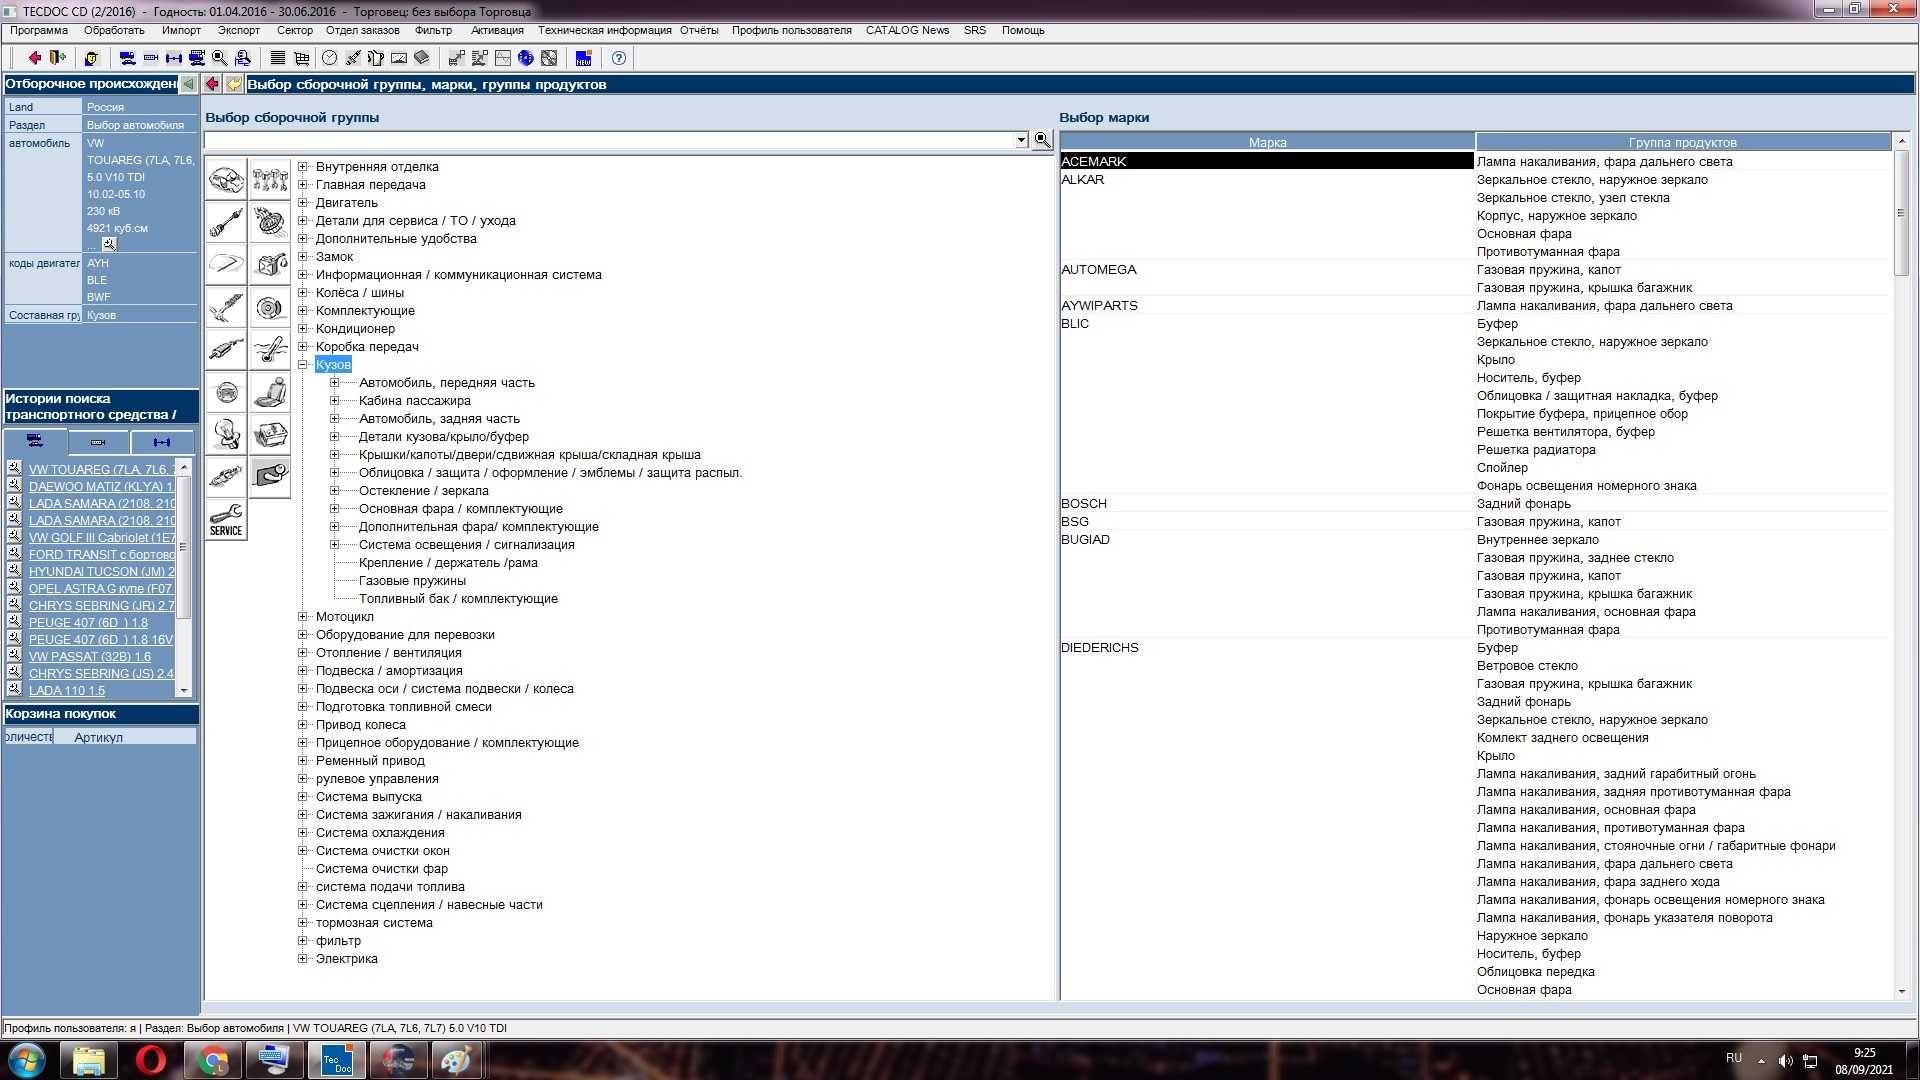The height and width of the screenshot is (1080, 1920).
Task: Select the fuel canister group icon
Action: (270, 265)
